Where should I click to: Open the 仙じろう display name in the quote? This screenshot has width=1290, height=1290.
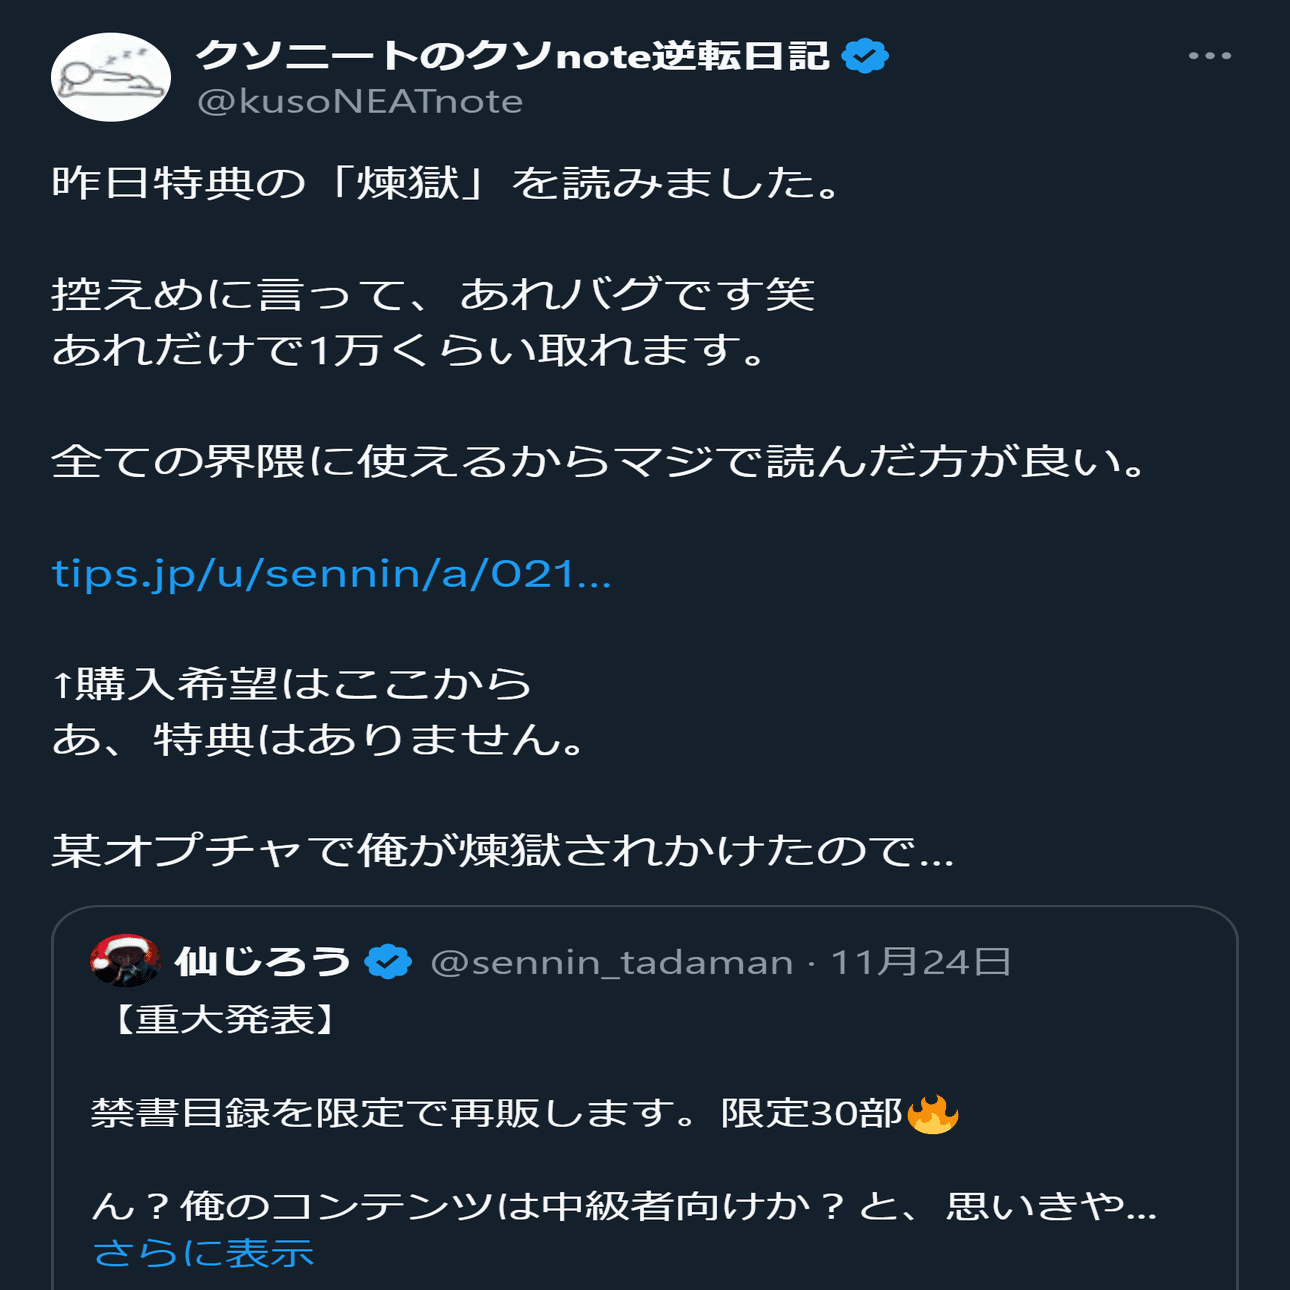(x=263, y=962)
